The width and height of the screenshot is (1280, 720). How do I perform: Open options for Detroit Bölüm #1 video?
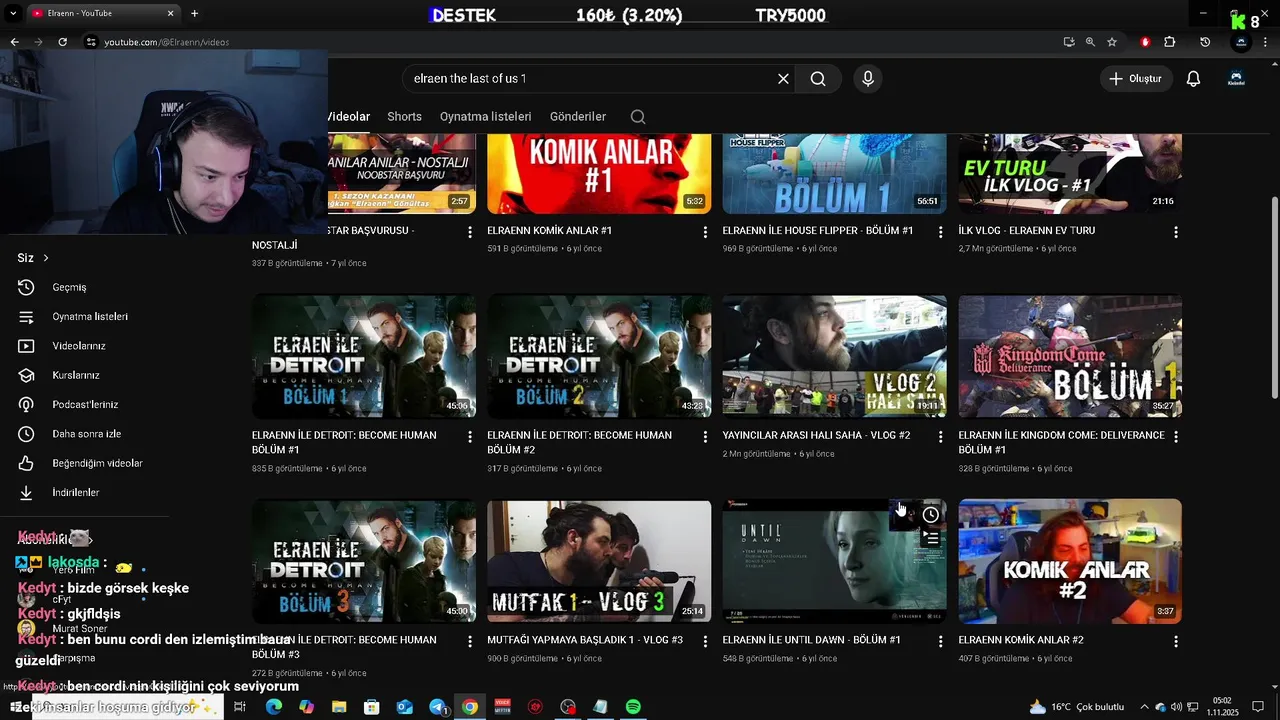(470, 437)
